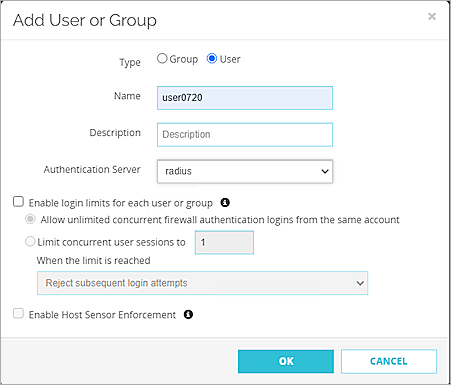The height and width of the screenshot is (385, 451).
Task: Choose Allow unlimited concurrent logins option
Action: (30, 219)
